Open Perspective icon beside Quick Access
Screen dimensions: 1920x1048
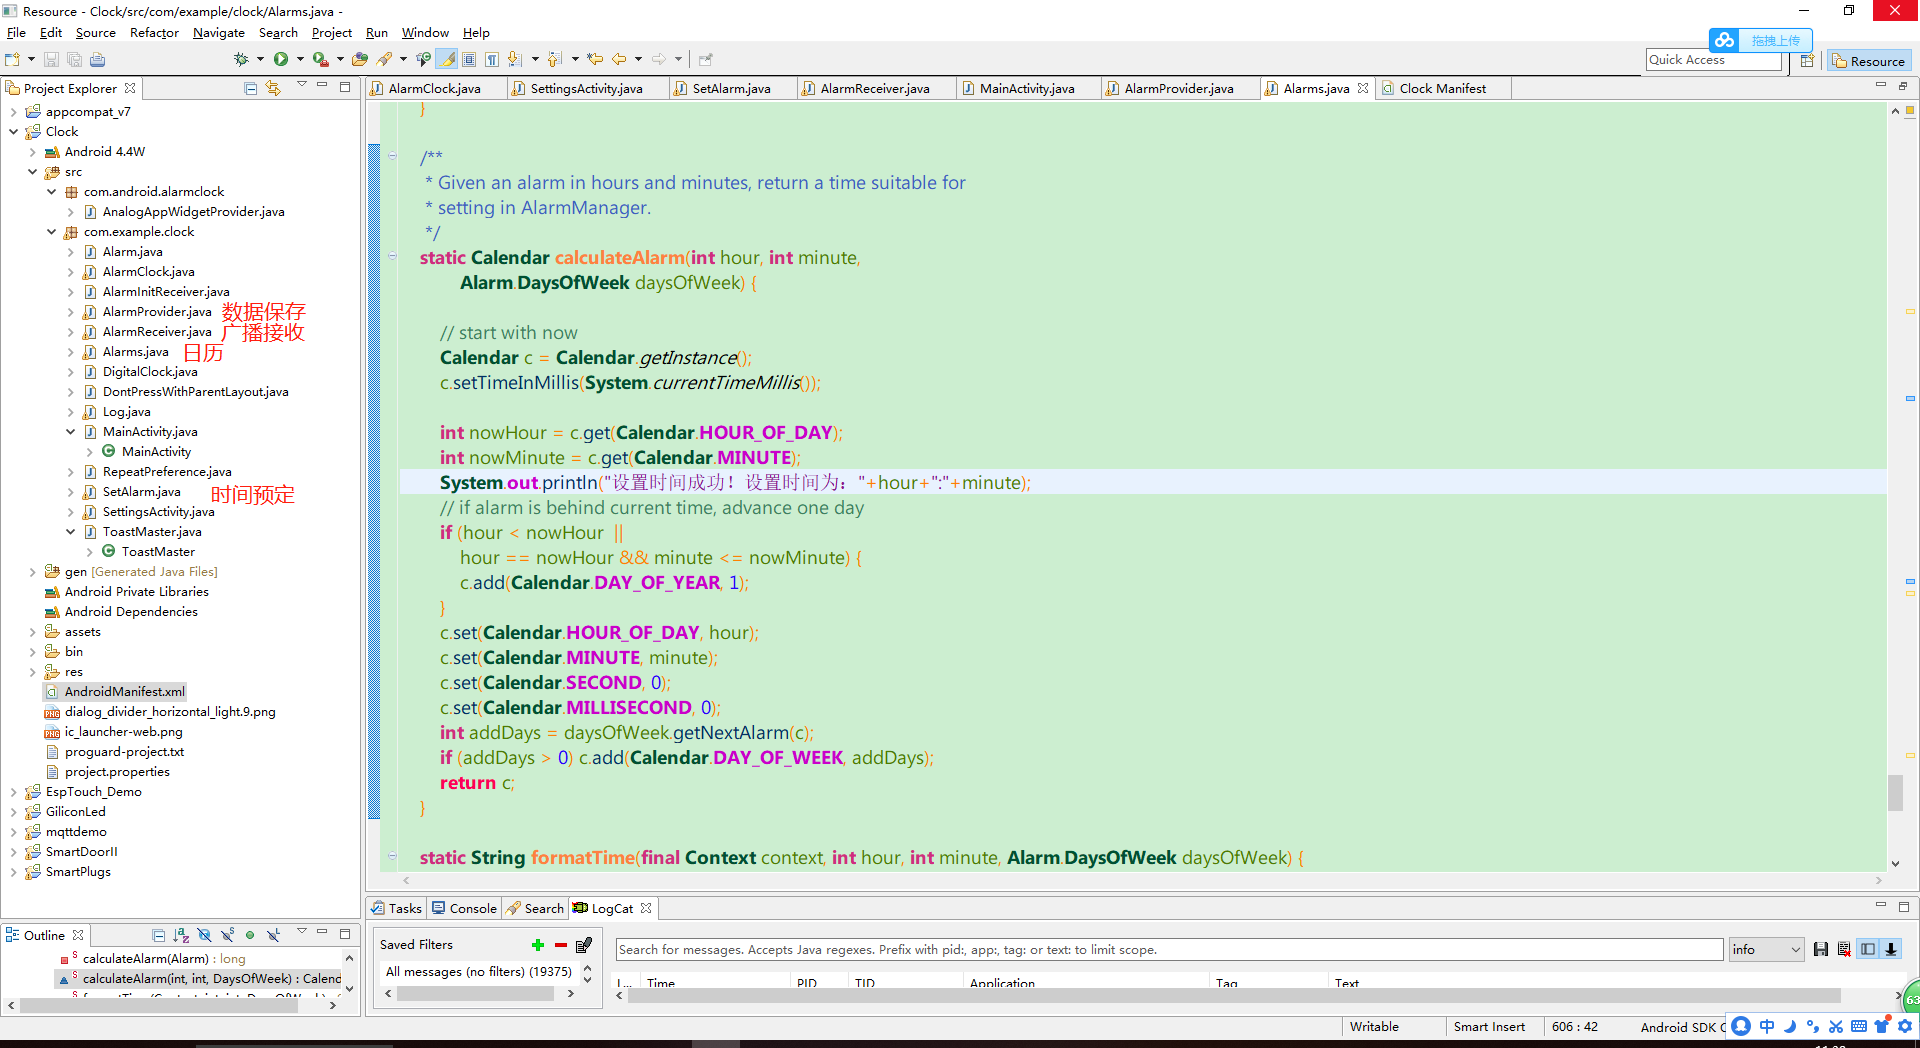[1807, 61]
